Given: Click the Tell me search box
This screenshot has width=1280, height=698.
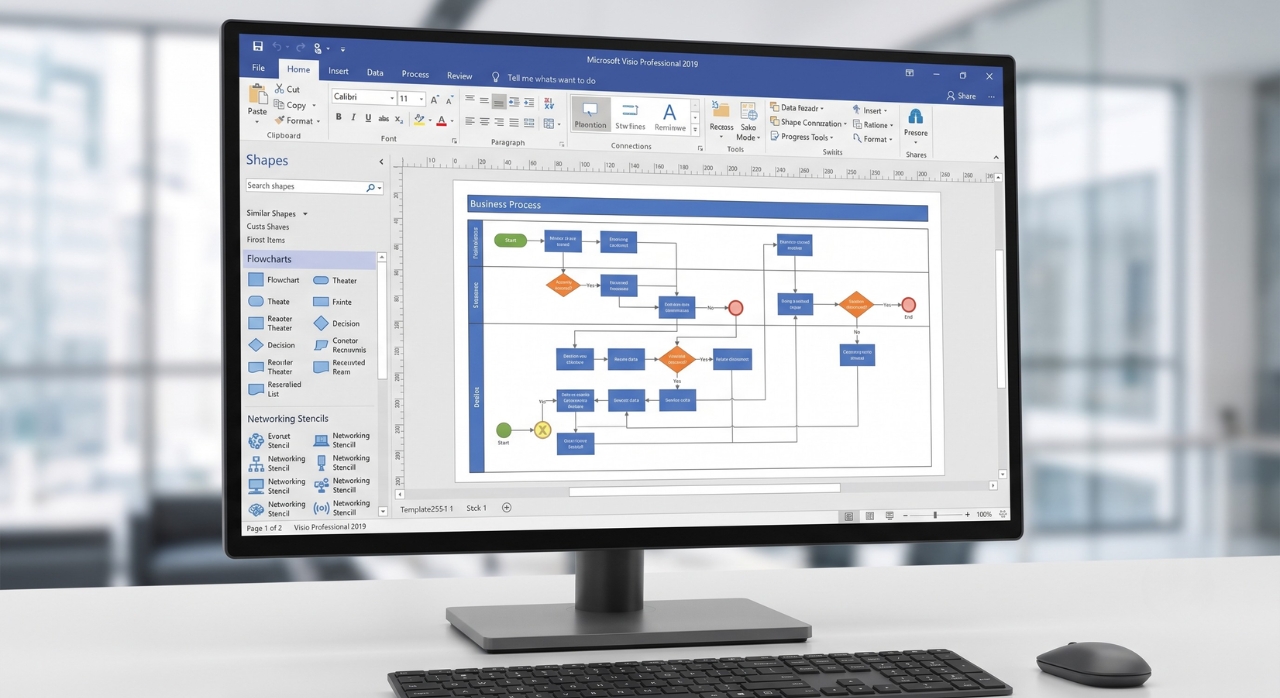Looking at the screenshot, I should [543, 78].
